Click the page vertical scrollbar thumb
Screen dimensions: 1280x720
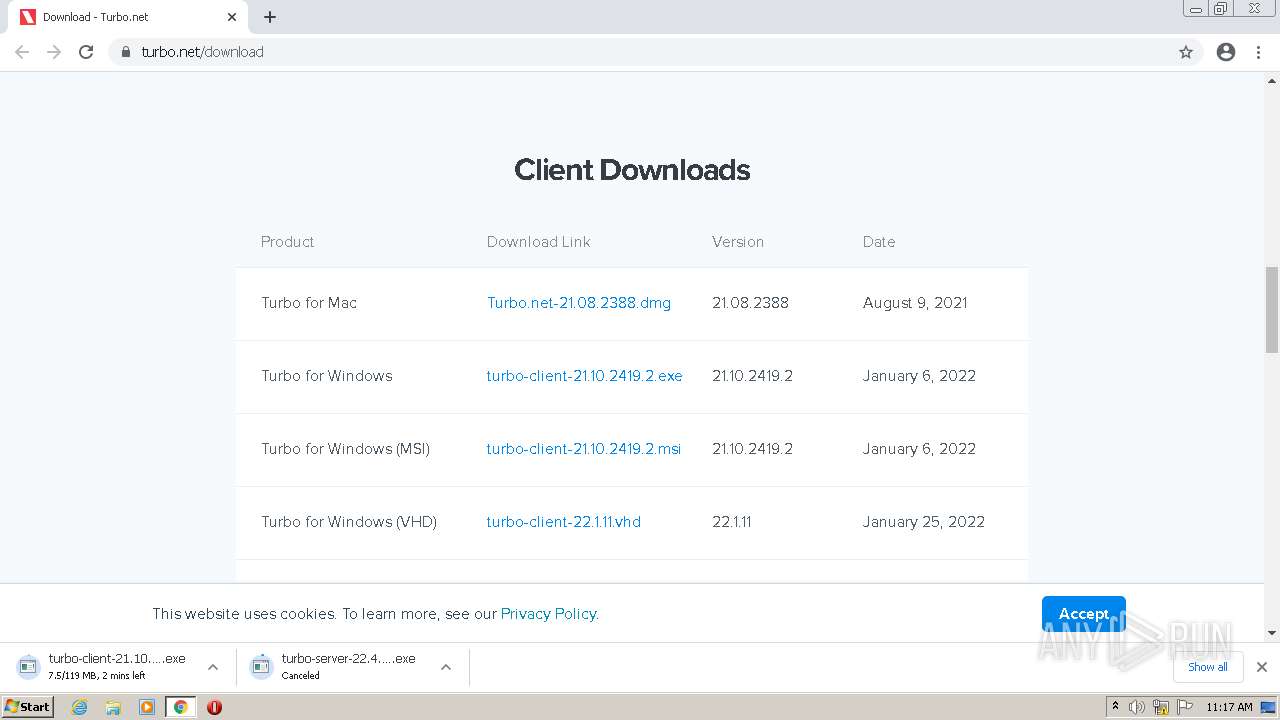1272,310
